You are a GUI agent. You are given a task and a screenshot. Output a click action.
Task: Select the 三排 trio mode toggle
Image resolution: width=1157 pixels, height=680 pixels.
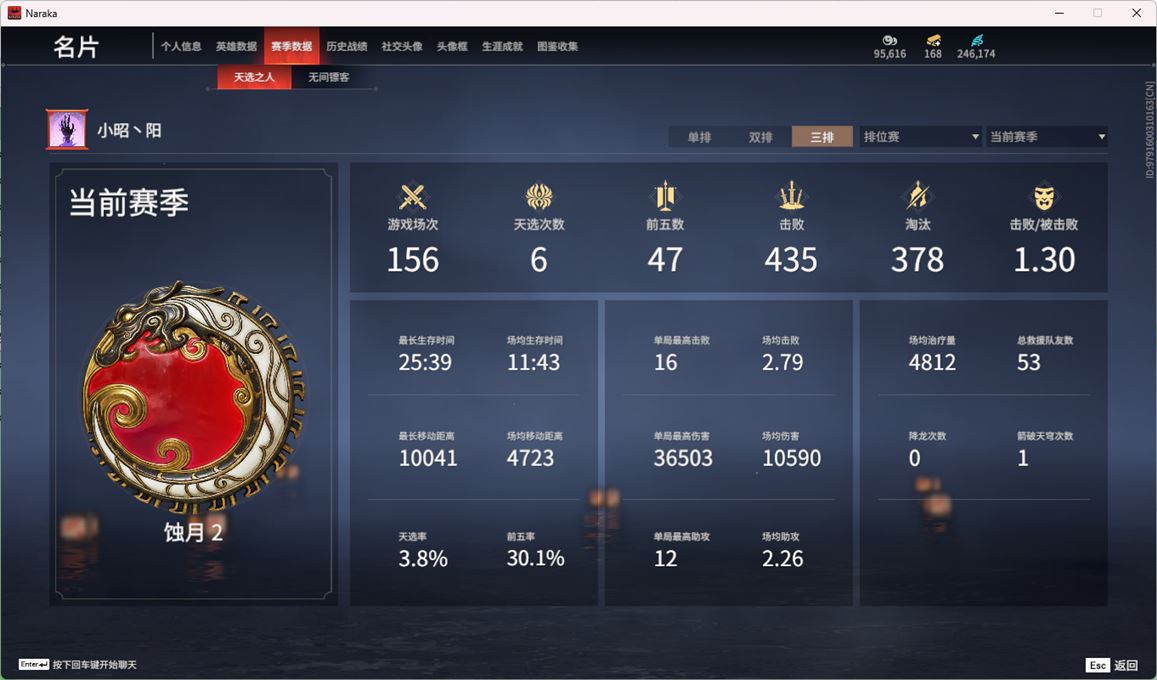(x=822, y=136)
